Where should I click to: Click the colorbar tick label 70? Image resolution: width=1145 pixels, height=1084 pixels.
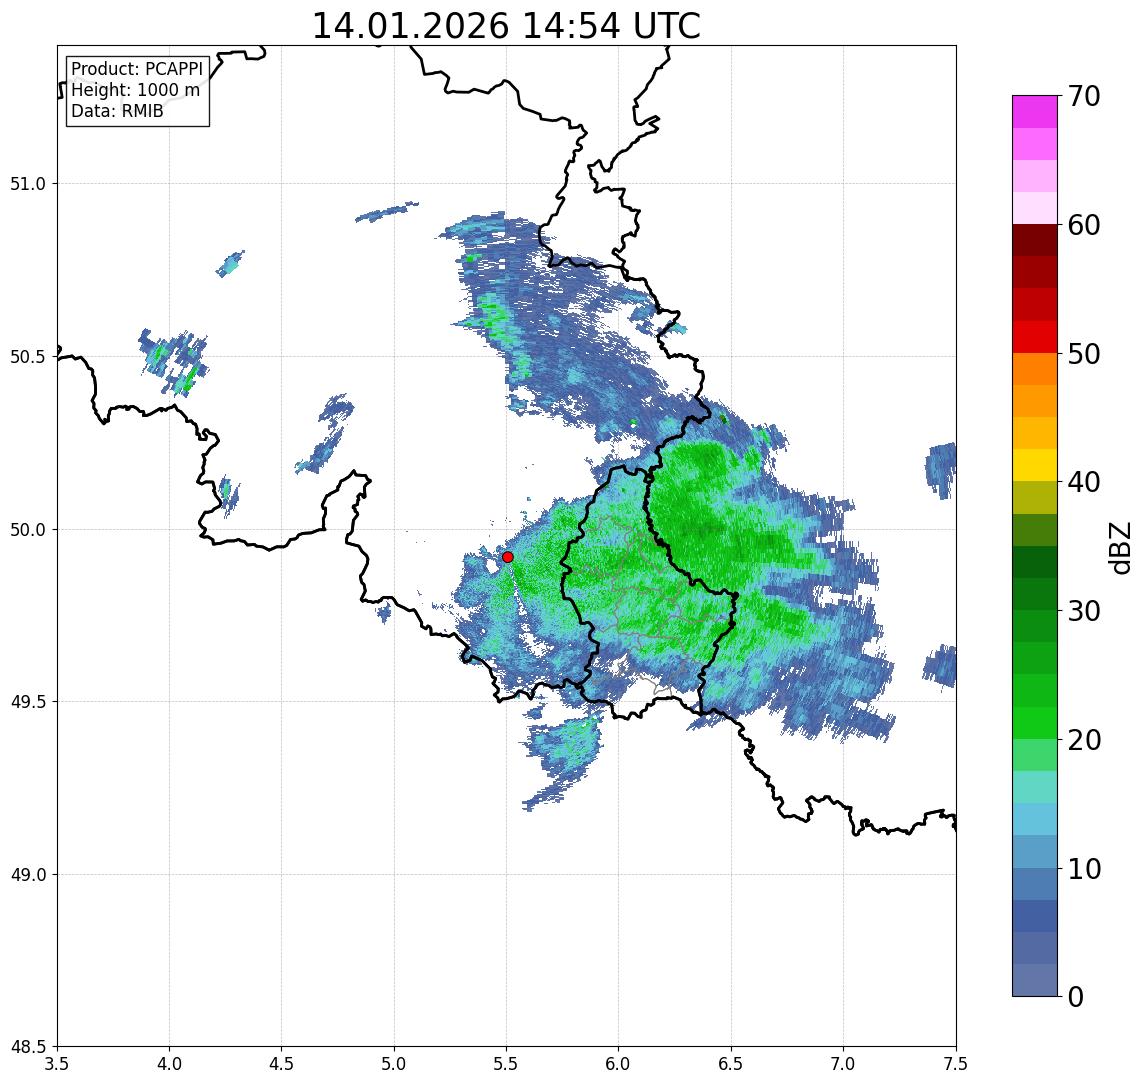click(x=1084, y=96)
